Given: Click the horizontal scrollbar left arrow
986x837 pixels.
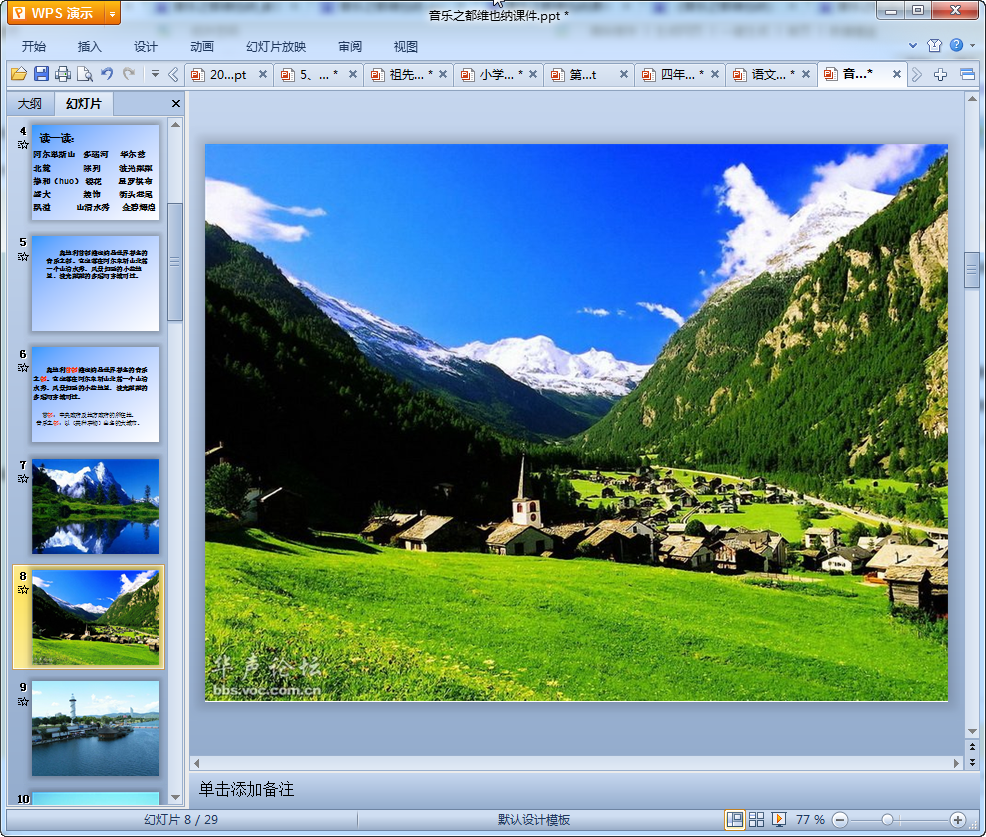Looking at the screenshot, I should tap(197, 763).
